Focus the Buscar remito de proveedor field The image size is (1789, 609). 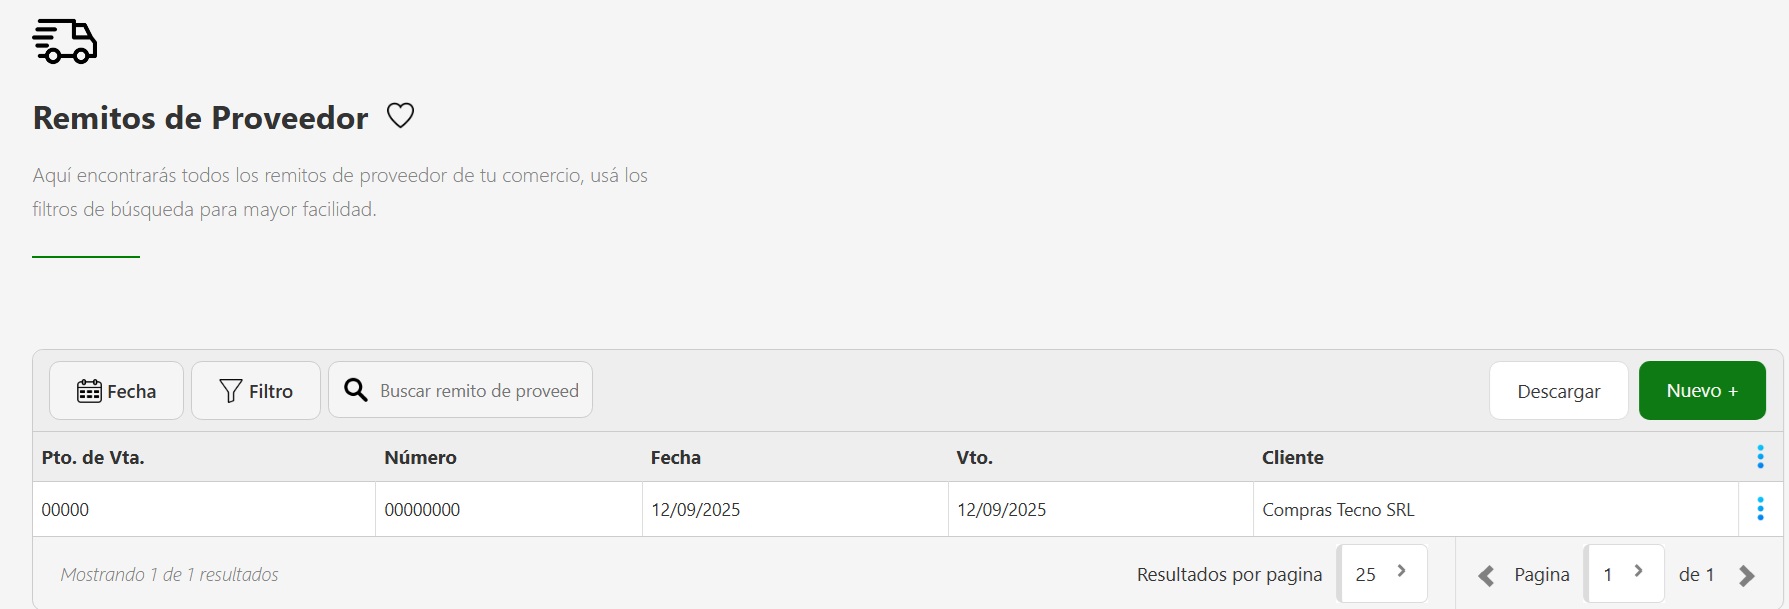(x=480, y=391)
